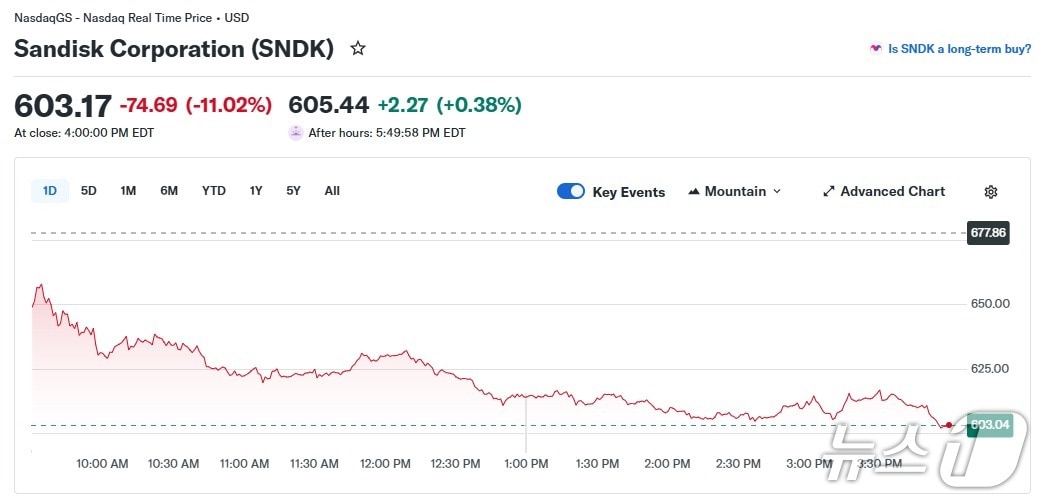The image size is (1043, 503).
Task: Click the after-hours moon icon
Action: (x=296, y=132)
